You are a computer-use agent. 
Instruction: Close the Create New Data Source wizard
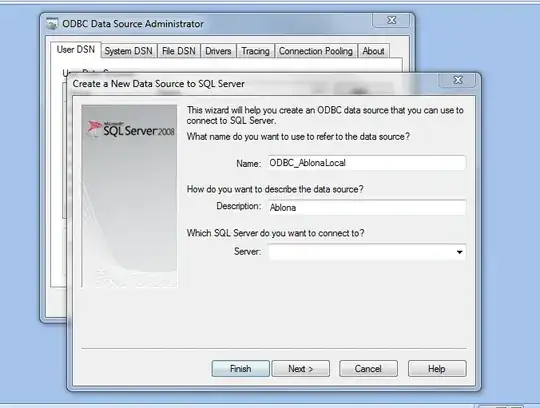[457, 80]
